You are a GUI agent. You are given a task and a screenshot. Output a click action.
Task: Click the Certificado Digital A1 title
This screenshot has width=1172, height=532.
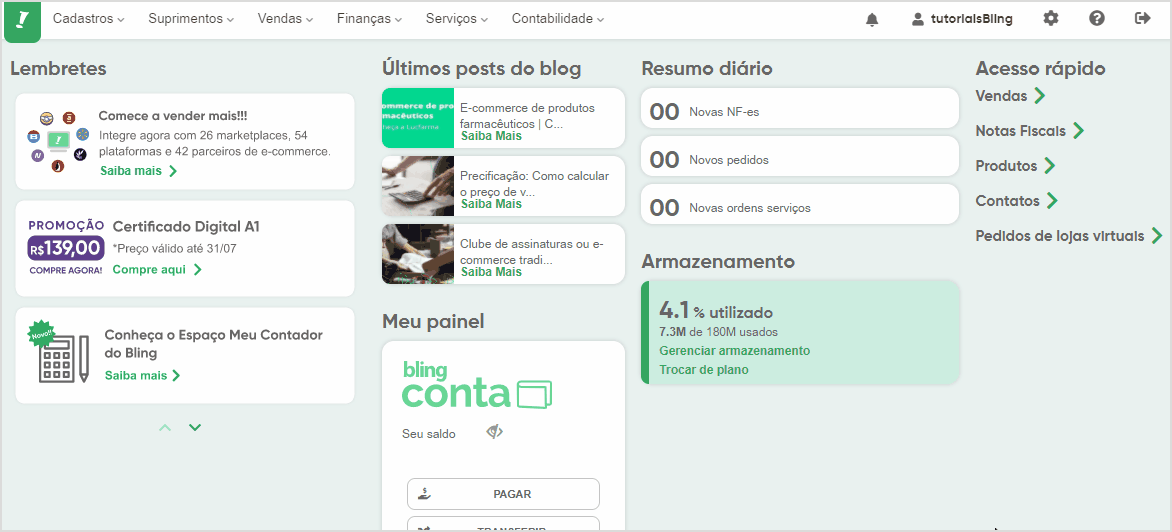[x=186, y=226]
